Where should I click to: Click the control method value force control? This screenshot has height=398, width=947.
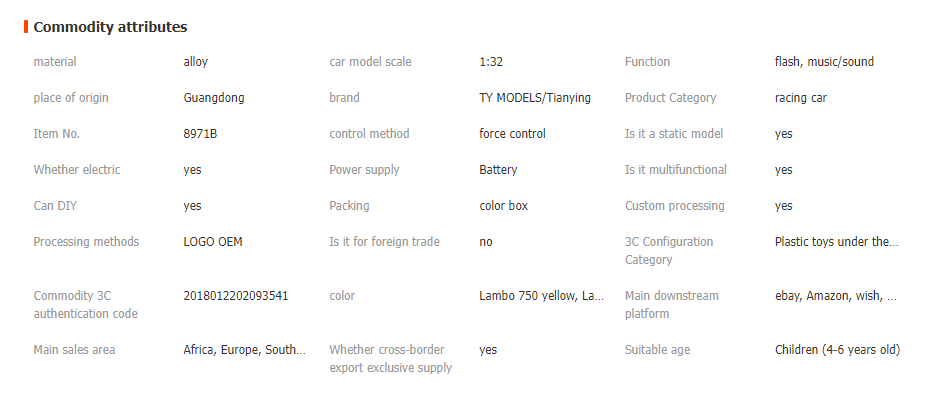coord(512,133)
